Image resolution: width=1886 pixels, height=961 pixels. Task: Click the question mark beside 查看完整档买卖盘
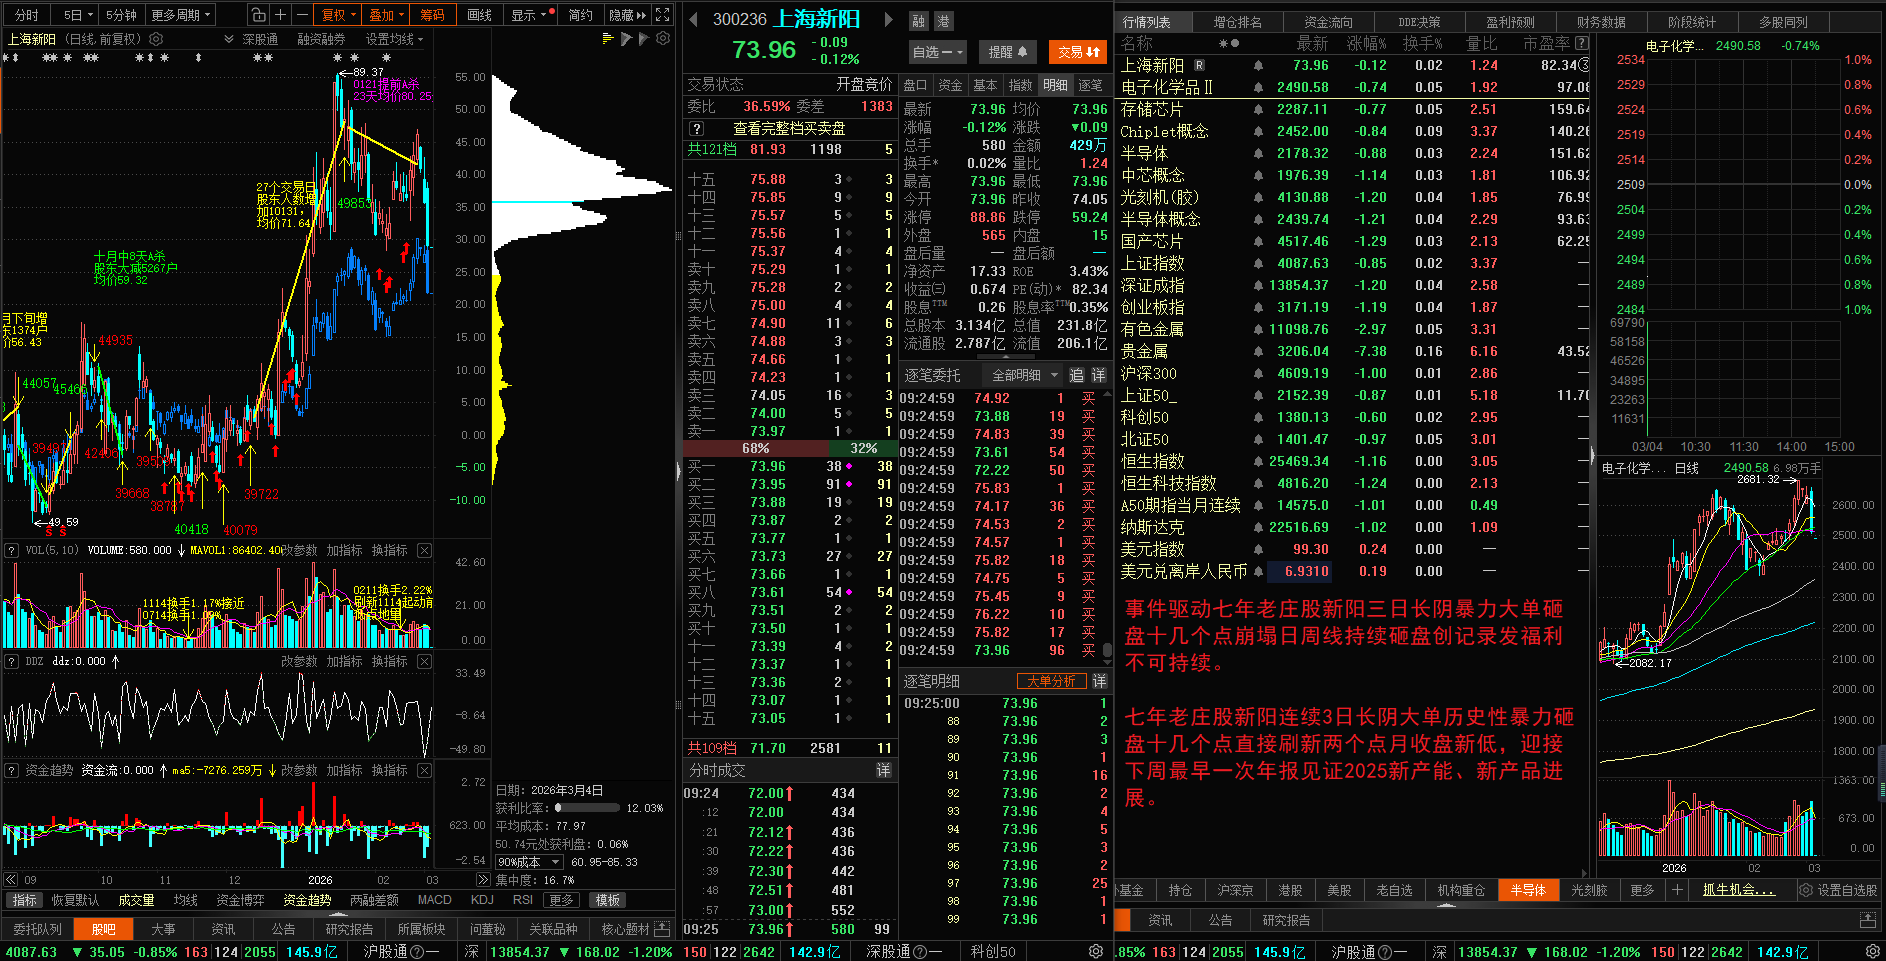point(697,129)
